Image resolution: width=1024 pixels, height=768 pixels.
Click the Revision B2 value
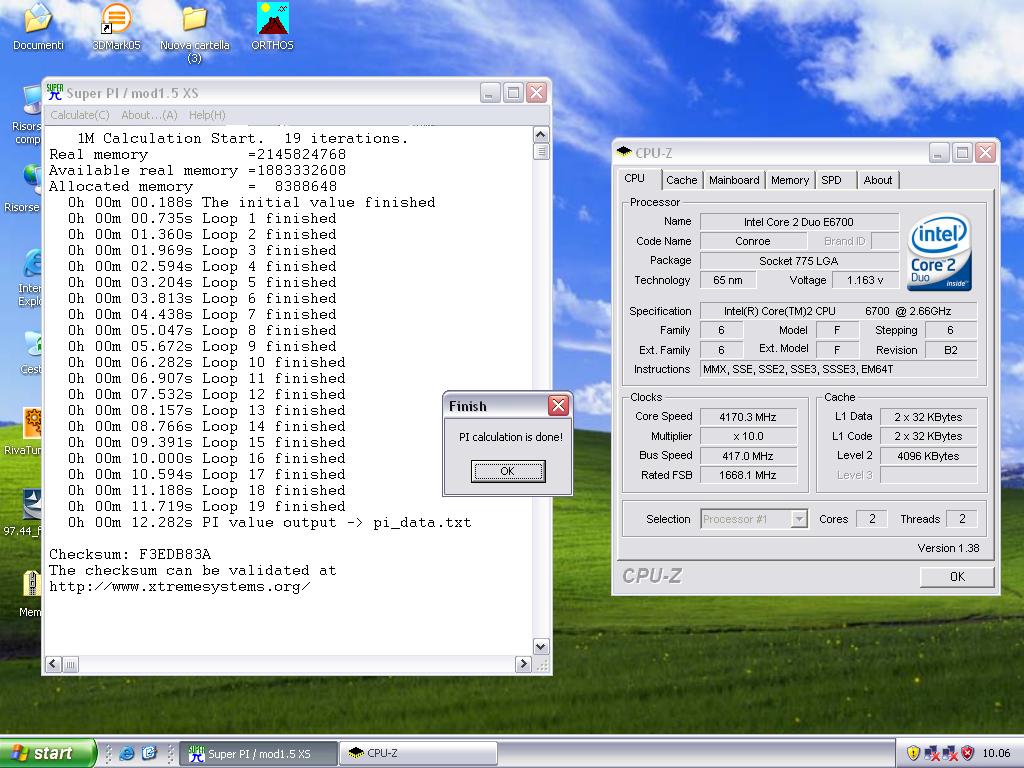click(x=951, y=350)
